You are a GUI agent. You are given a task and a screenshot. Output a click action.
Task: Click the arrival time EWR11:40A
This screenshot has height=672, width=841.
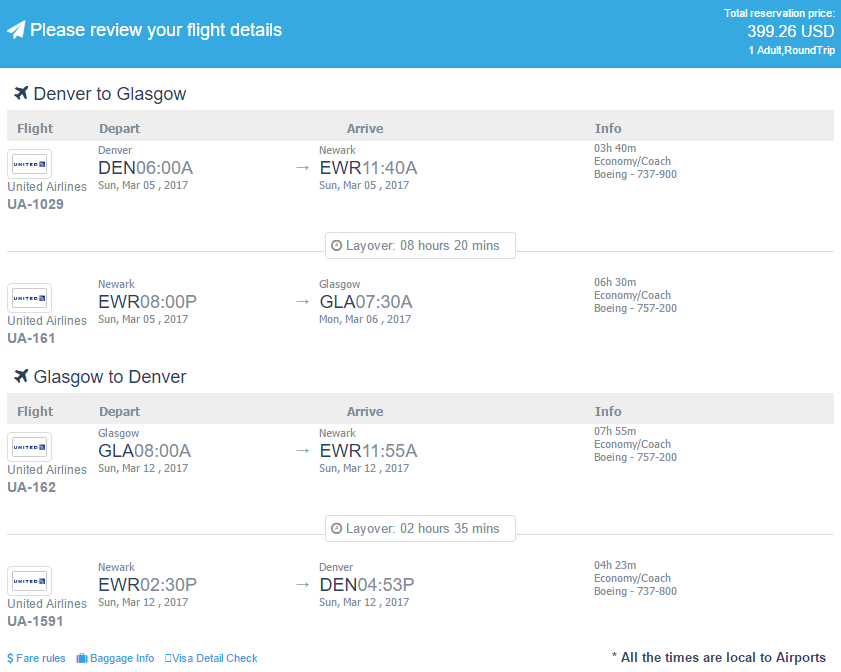click(x=368, y=168)
